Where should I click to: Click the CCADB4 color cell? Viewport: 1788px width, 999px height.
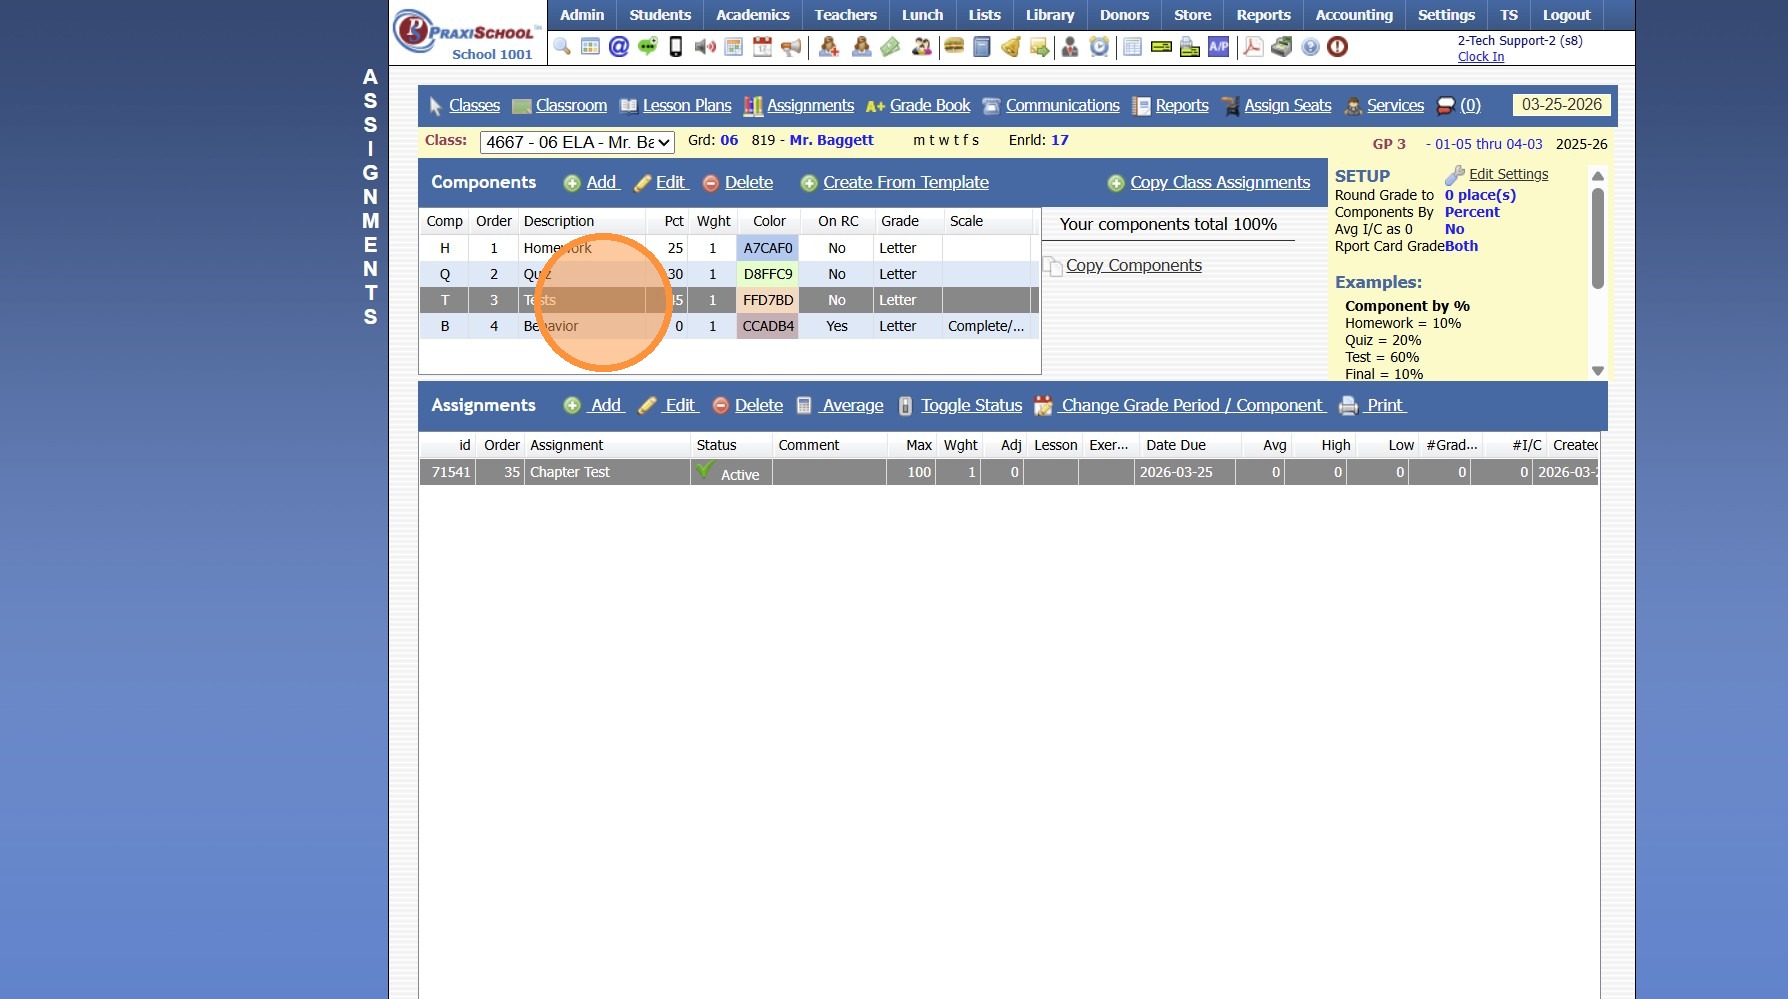pos(768,326)
